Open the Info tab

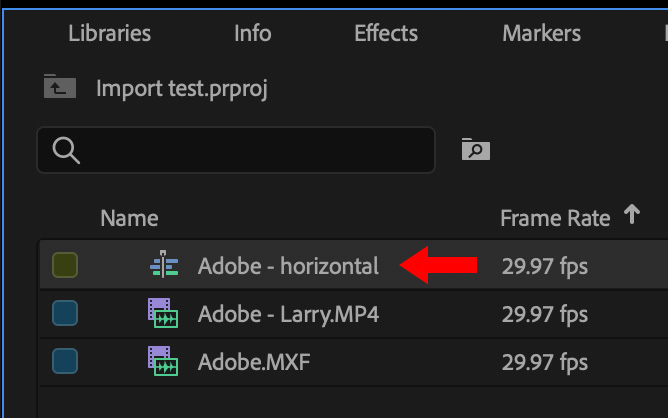point(252,33)
